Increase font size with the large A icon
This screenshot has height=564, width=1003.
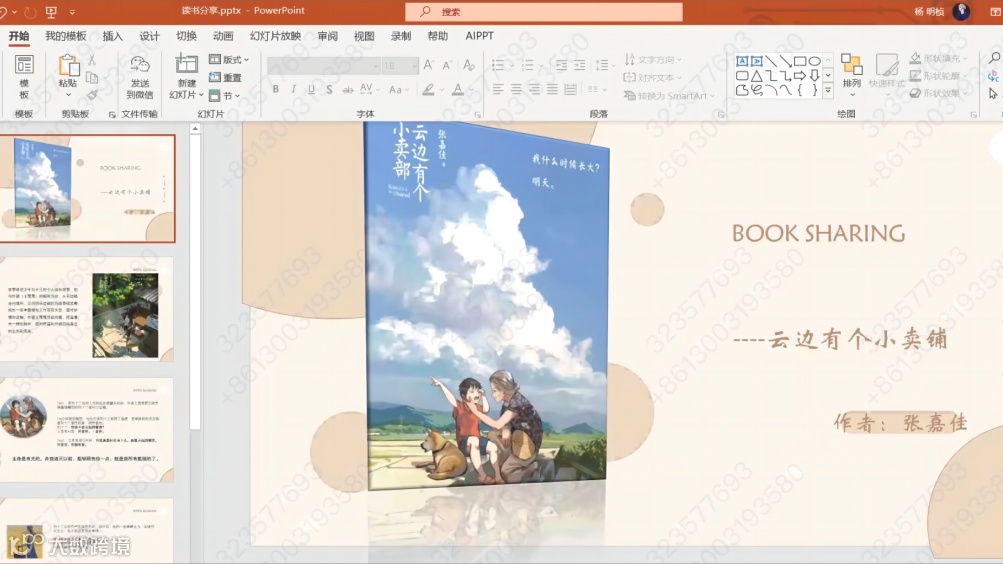coord(429,65)
